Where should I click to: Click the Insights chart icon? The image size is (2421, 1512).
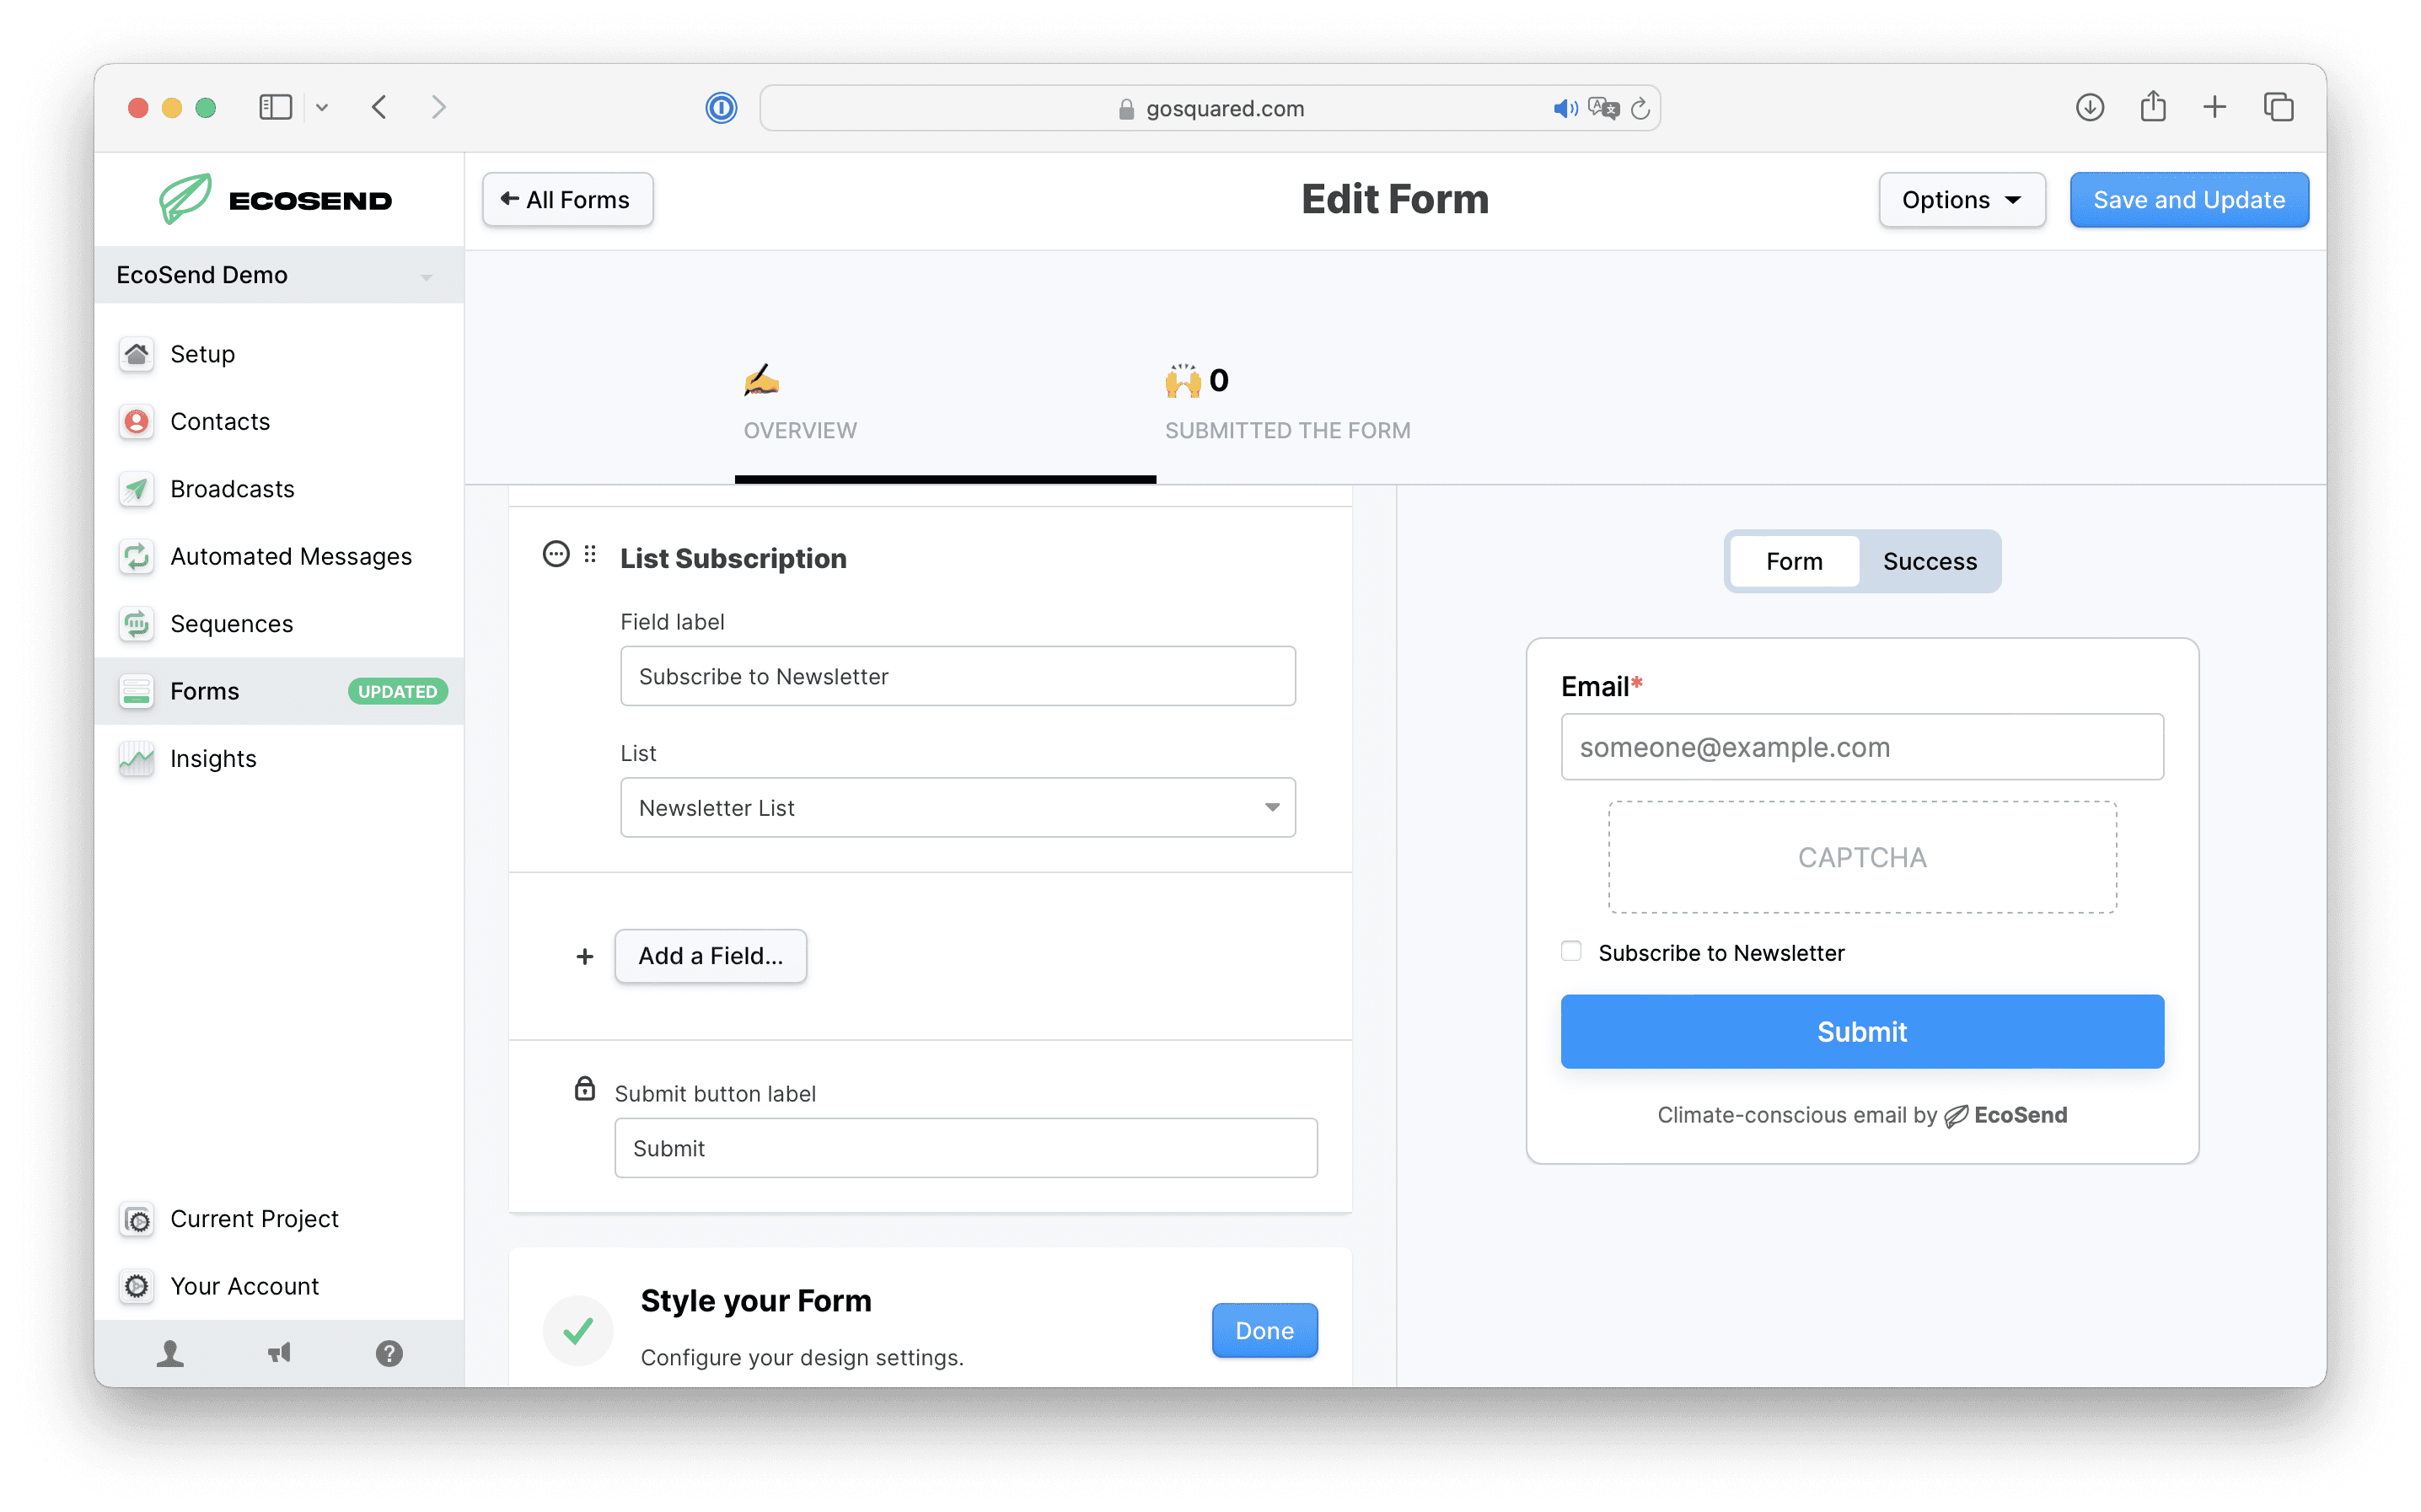point(136,759)
